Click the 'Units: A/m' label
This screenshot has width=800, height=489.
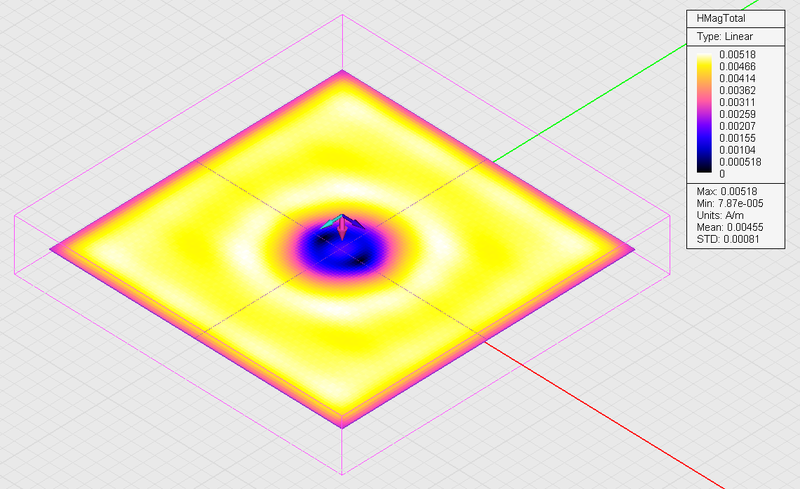pos(720,215)
